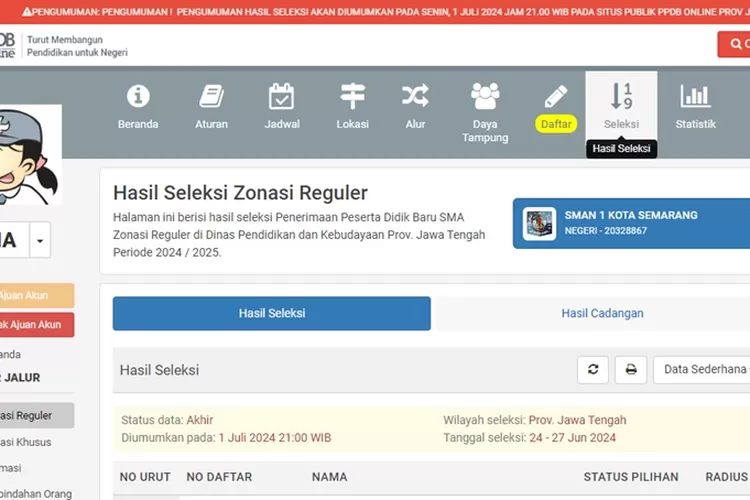The image size is (750, 500).
Task: Click the 'Turut Membangun' tagline text
Action: pos(65,40)
